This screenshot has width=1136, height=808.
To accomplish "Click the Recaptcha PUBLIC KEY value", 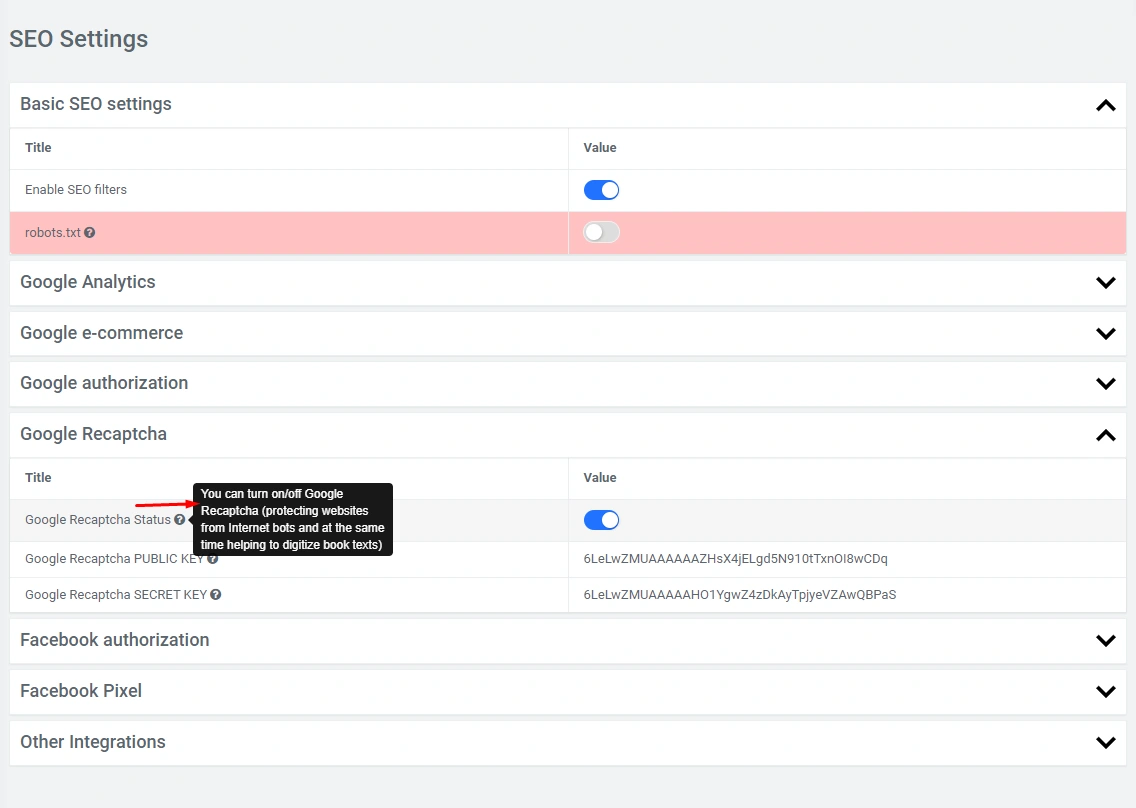I will (x=735, y=559).
